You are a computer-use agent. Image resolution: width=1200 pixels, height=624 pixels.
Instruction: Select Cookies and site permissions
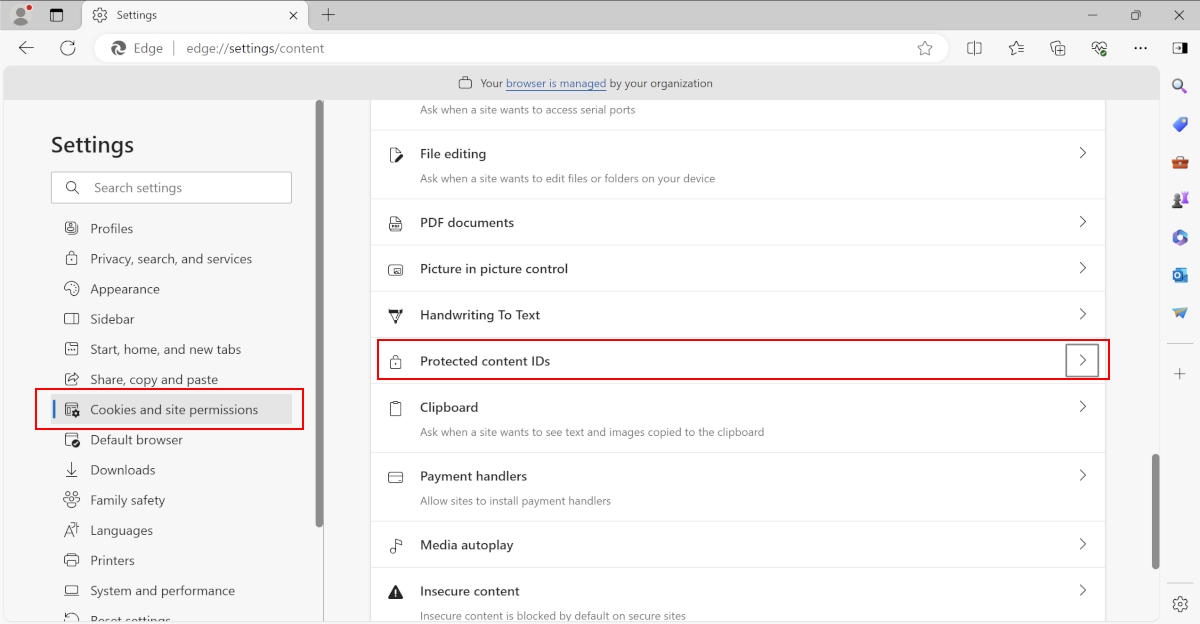tap(173, 410)
